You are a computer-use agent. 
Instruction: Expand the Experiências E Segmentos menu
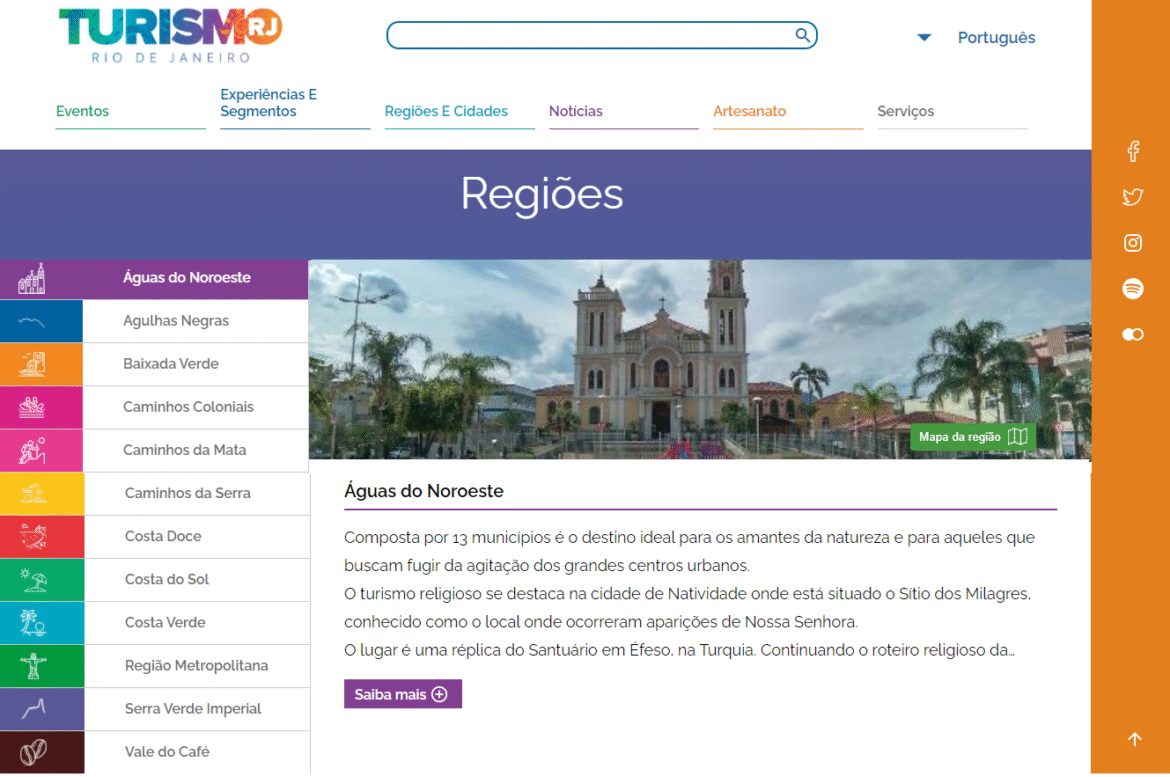point(268,103)
